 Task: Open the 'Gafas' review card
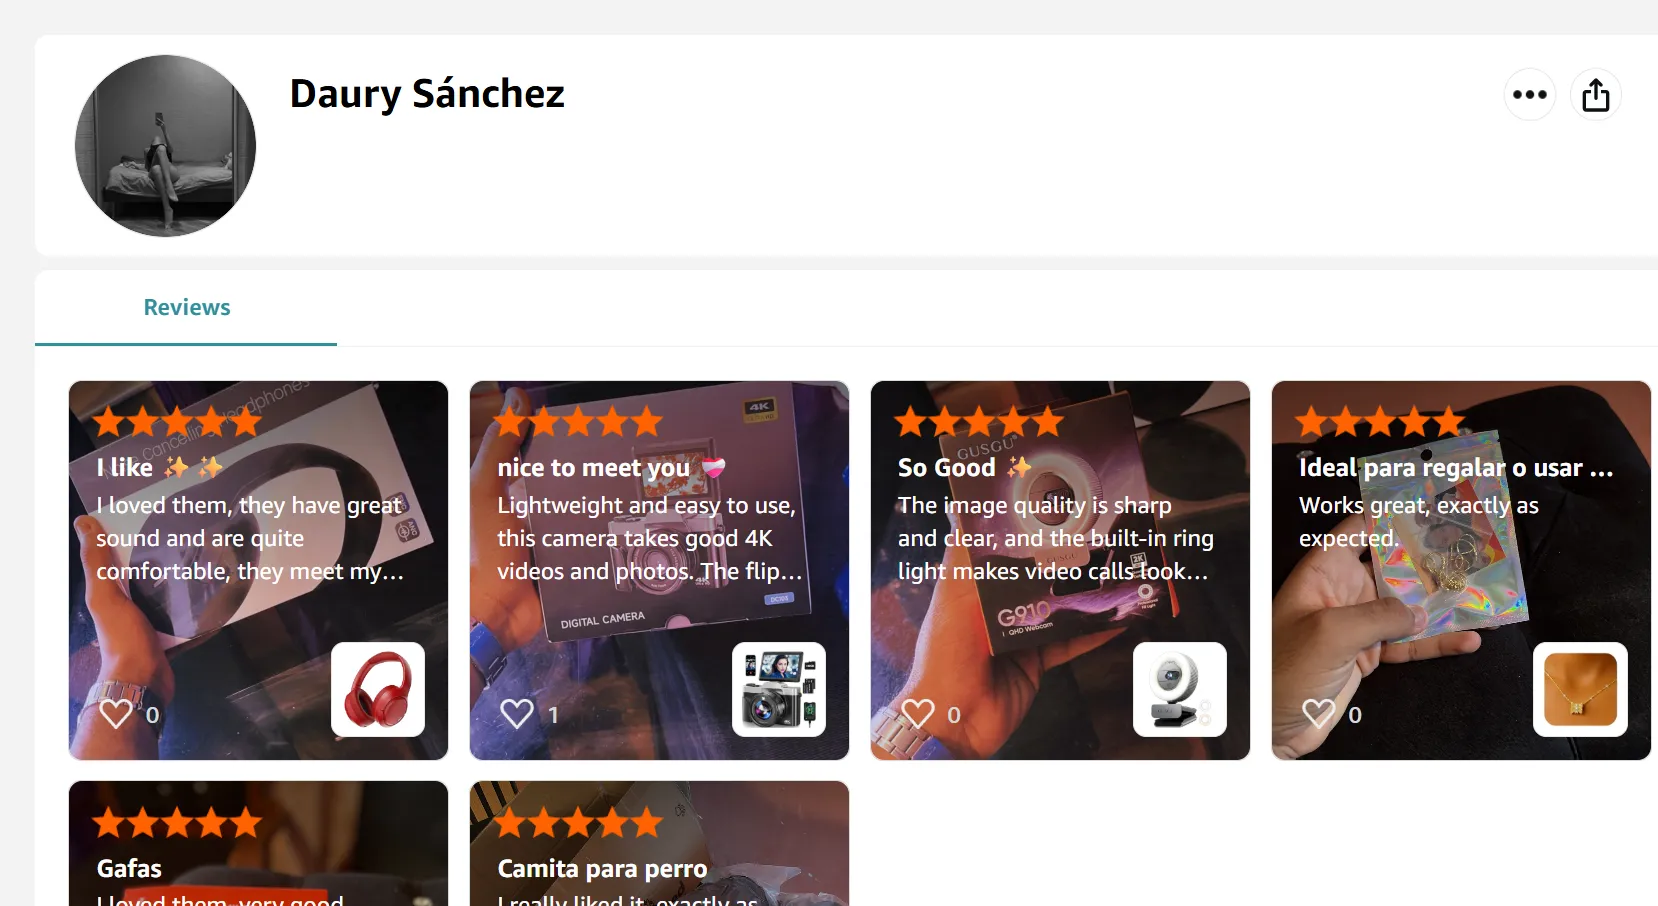pos(258,844)
